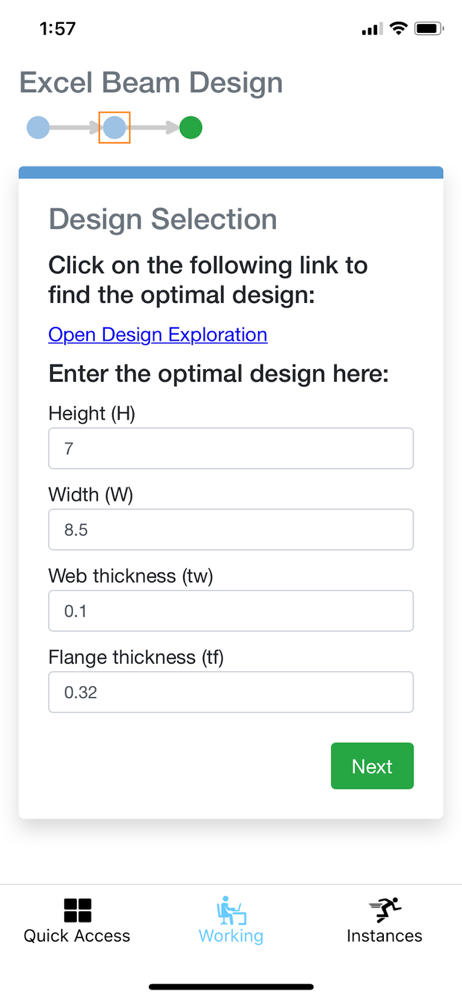Tap the cellular signal bars icon
The width and height of the screenshot is (462, 1000).
pyautogui.click(x=372, y=29)
